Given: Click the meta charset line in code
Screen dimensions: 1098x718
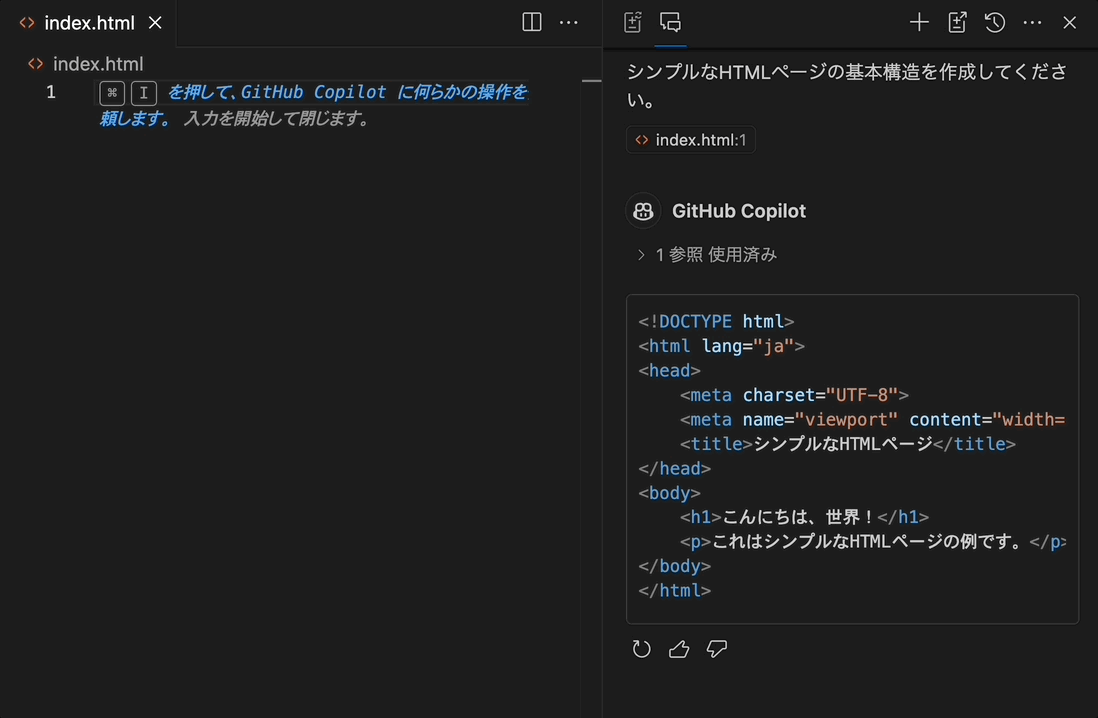Looking at the screenshot, I should point(794,395).
